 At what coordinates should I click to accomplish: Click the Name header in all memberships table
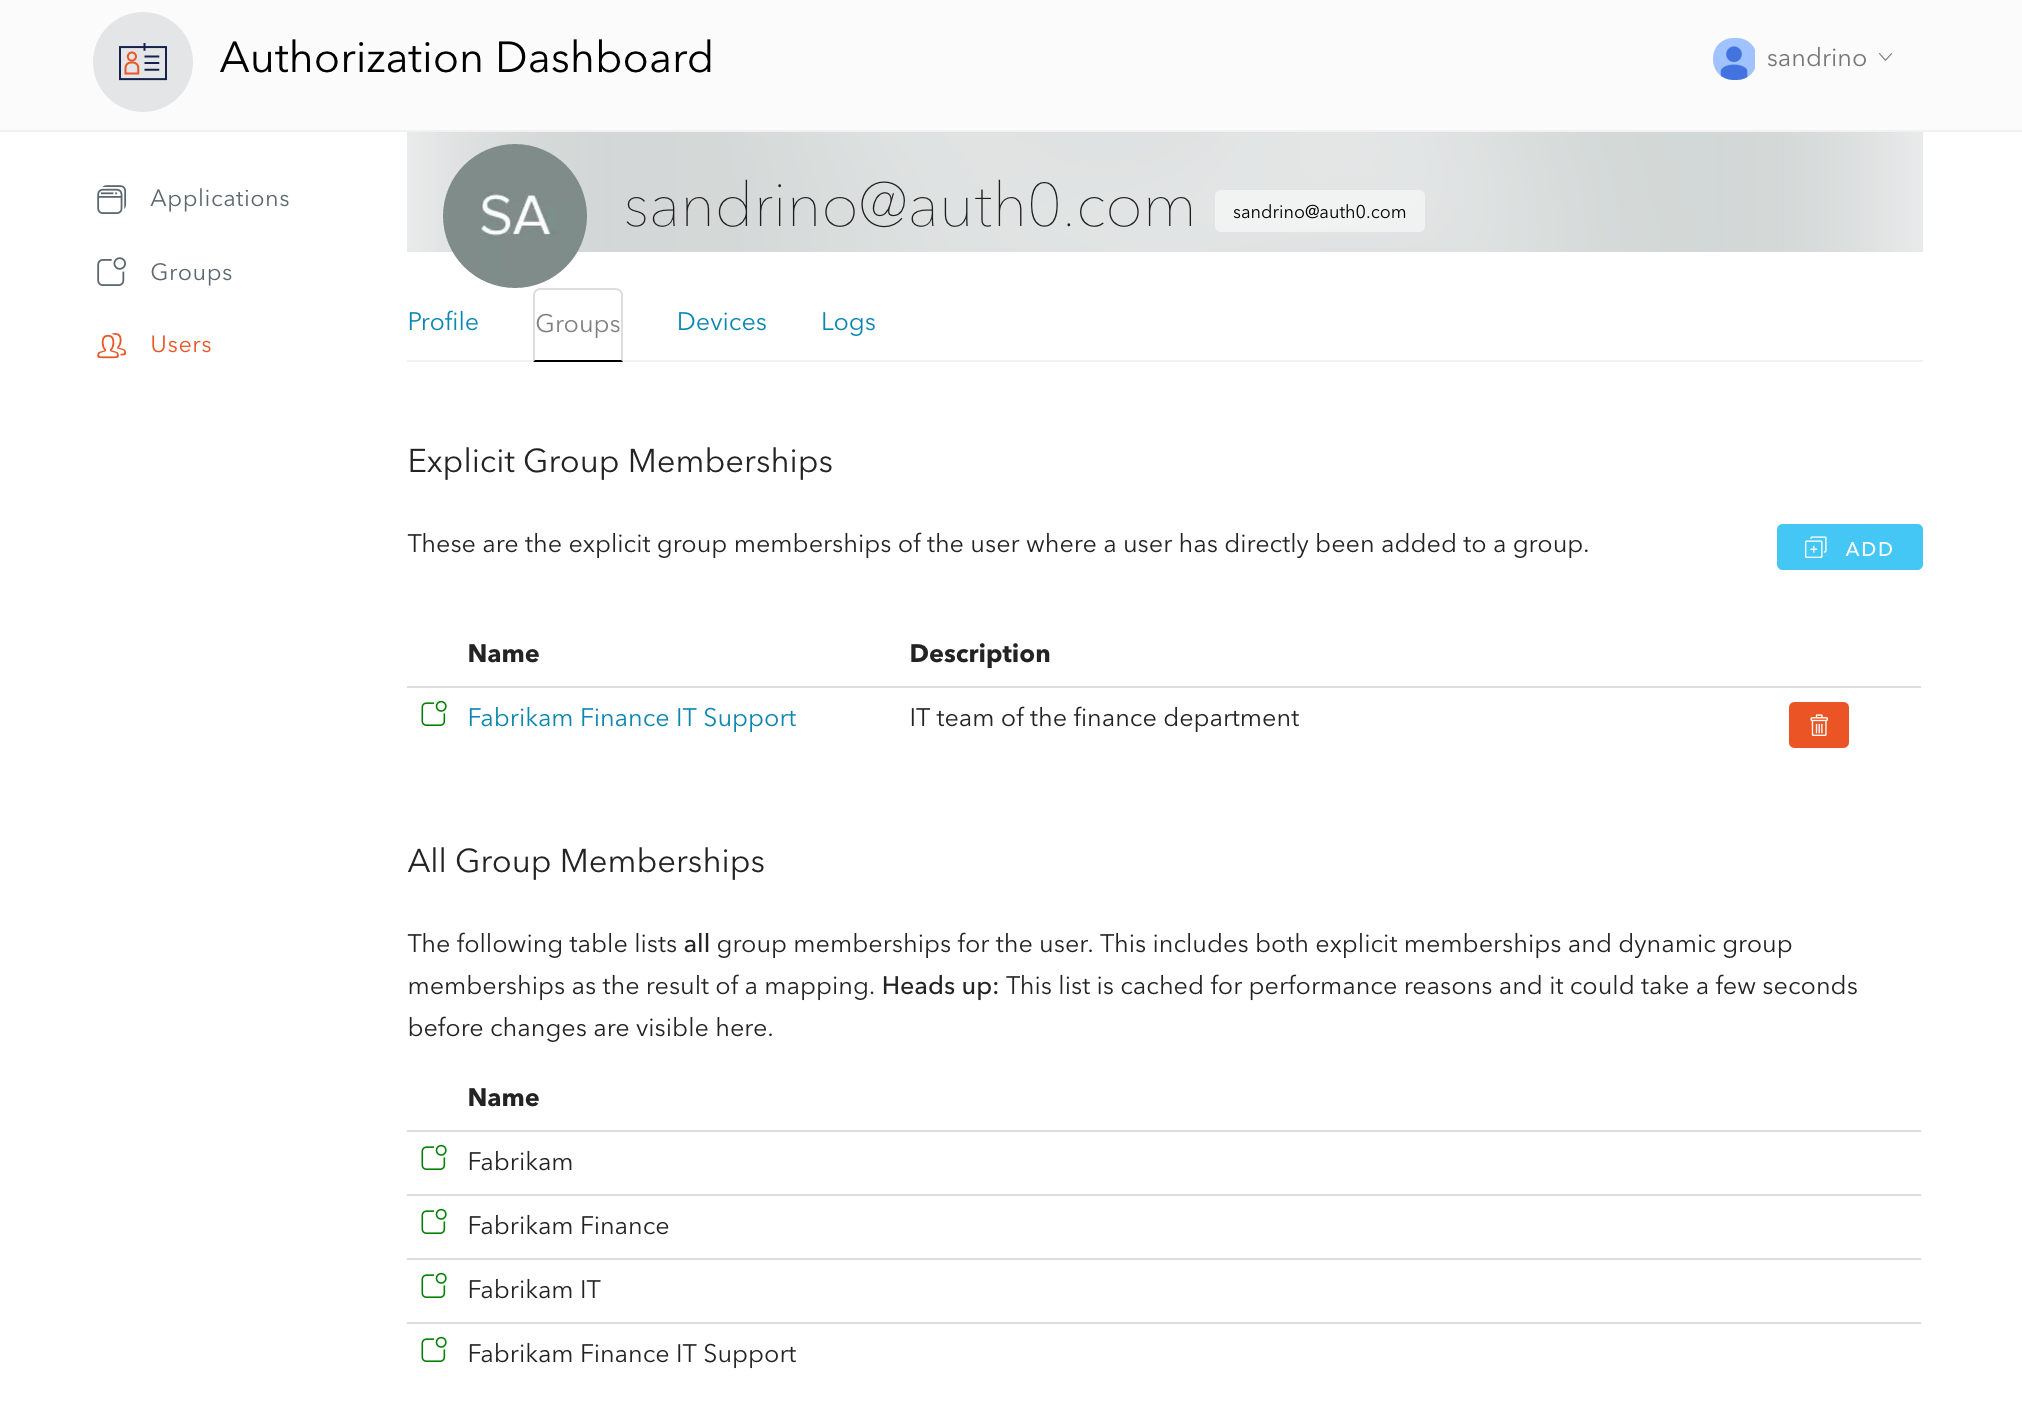tap(503, 1097)
